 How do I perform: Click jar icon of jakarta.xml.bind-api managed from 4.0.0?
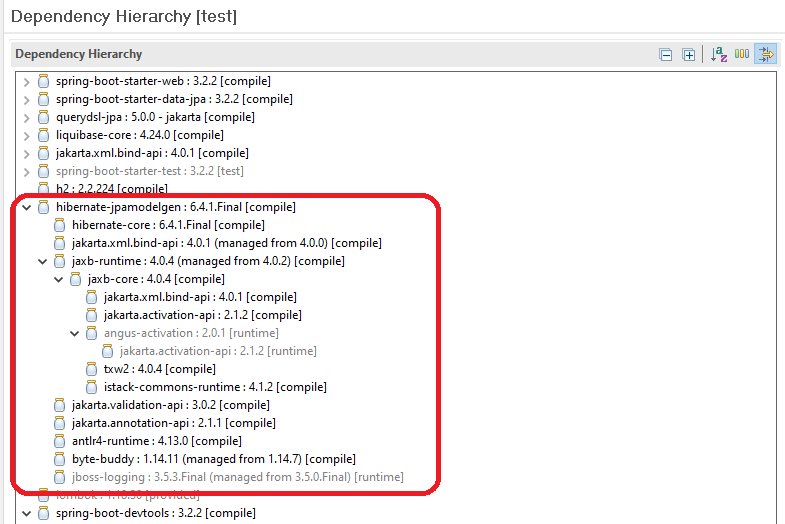point(60,243)
